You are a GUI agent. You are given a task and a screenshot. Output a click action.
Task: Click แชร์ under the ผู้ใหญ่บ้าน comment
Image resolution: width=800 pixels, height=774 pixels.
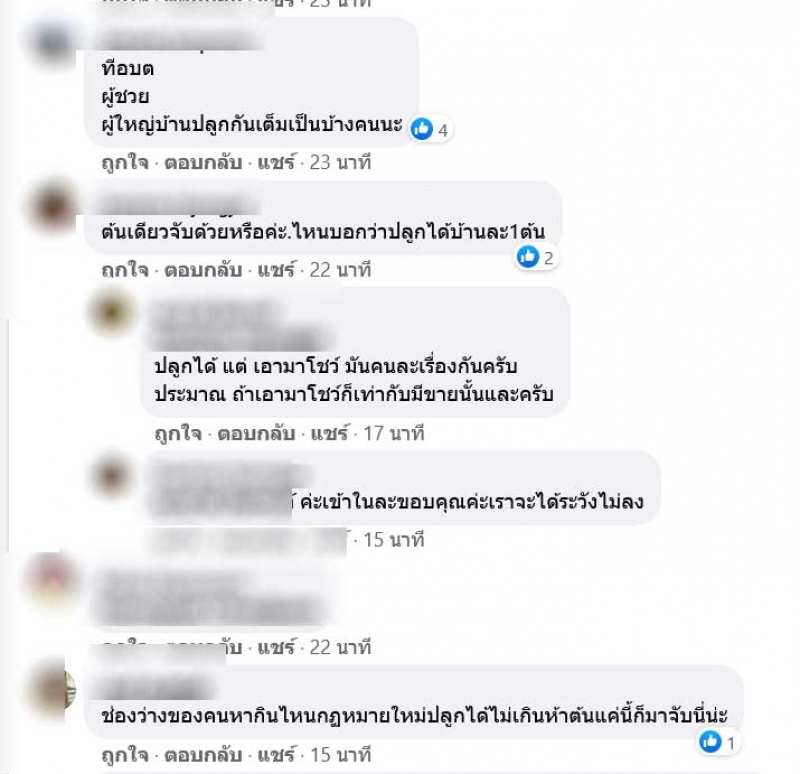pos(276,163)
